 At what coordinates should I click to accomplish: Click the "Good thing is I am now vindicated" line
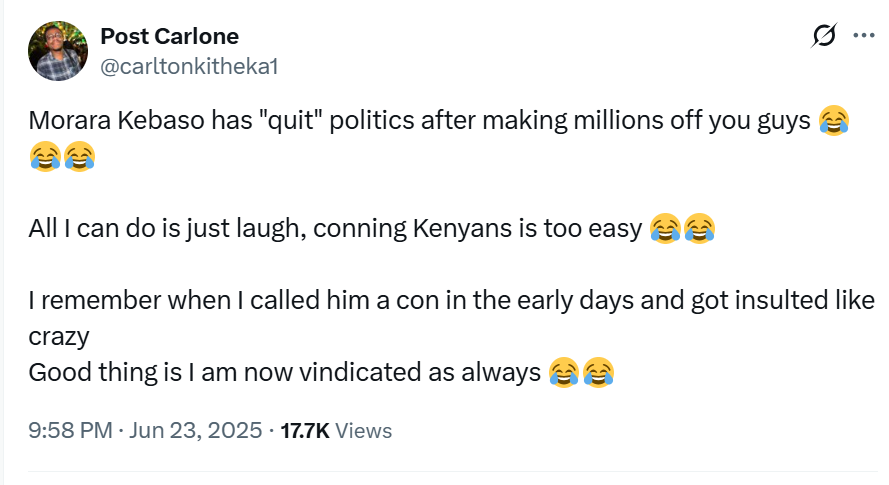point(280,373)
